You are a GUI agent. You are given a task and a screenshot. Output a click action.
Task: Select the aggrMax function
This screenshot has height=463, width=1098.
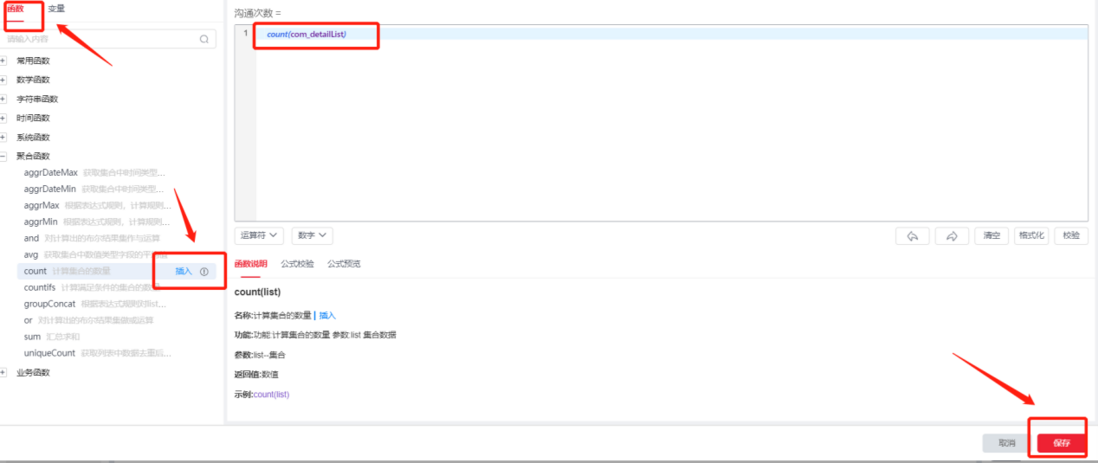[x=41, y=205]
